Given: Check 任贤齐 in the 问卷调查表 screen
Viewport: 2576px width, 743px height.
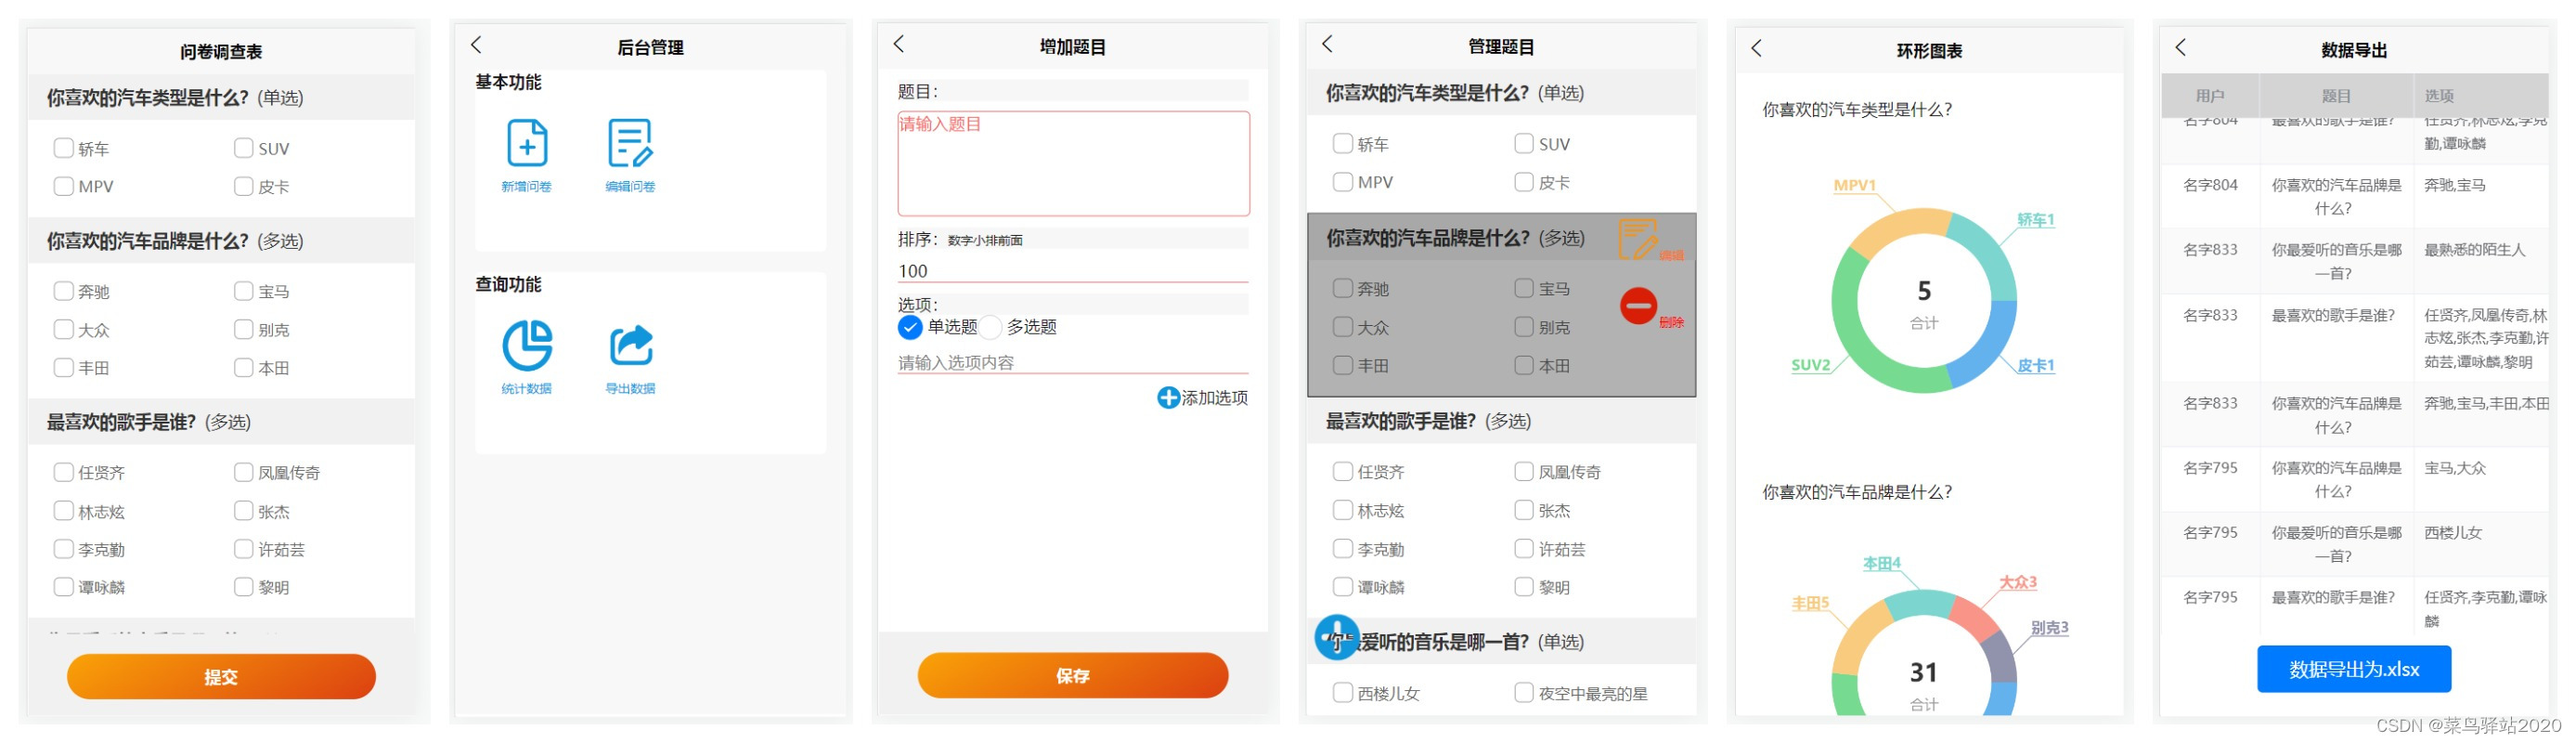Looking at the screenshot, I should pos(64,472).
